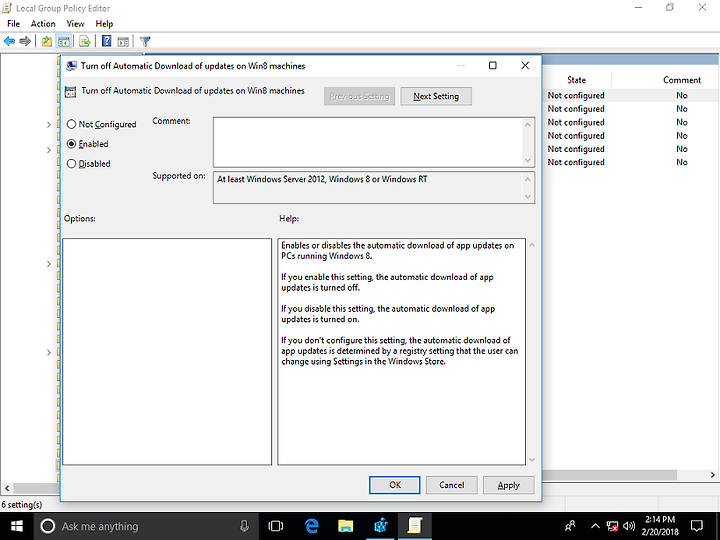Click the Apply button

(508, 485)
